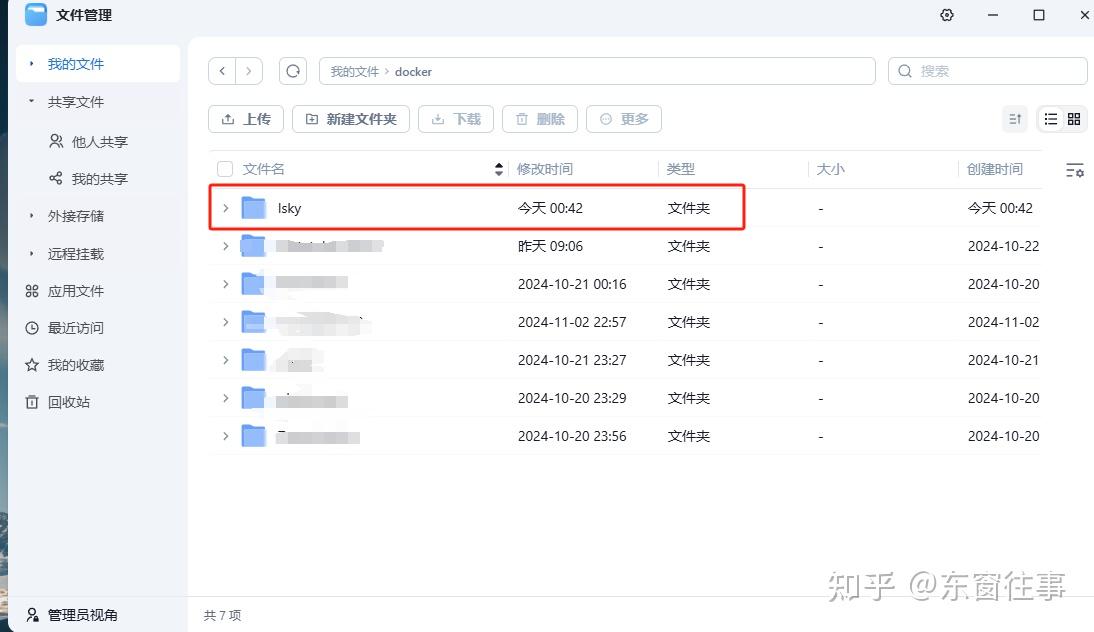The width and height of the screenshot is (1094, 632).
Task: Expand the 外接存储 sidebar section
Action: 32,216
